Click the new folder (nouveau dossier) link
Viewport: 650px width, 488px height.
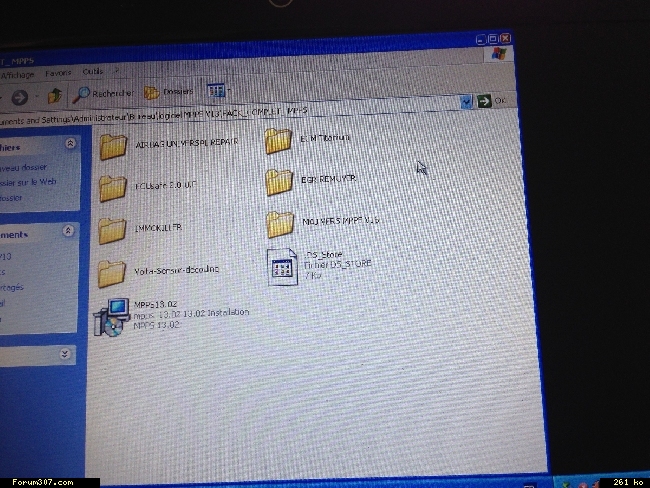(x=24, y=168)
